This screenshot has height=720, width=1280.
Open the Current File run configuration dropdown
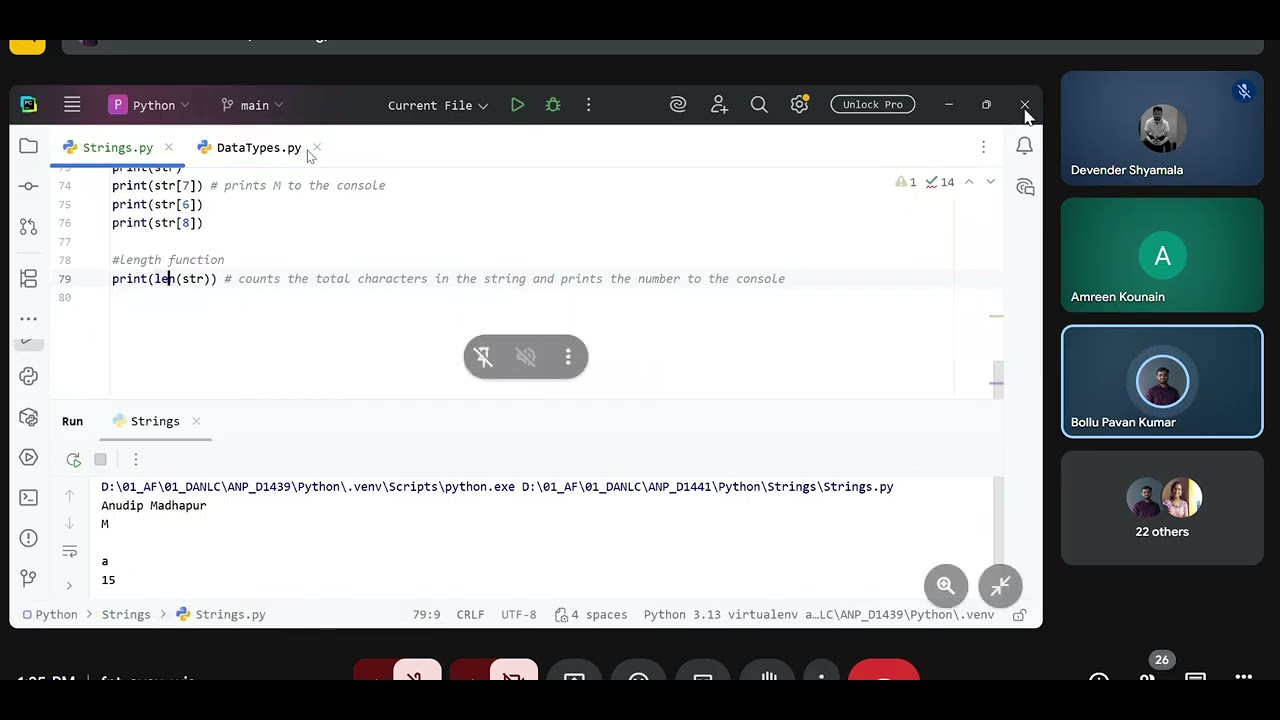click(x=438, y=105)
